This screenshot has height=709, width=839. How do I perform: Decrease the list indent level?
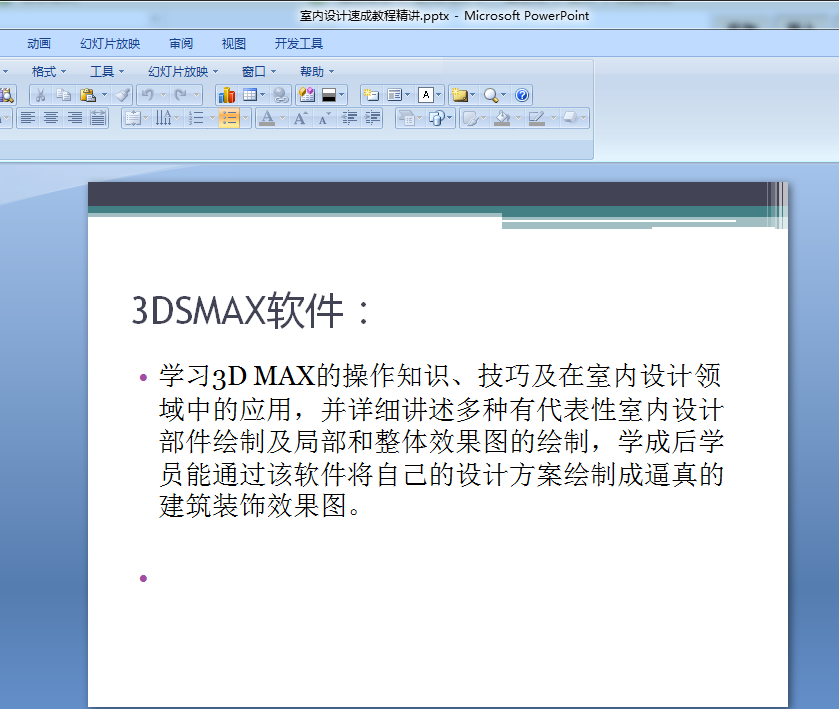point(349,118)
